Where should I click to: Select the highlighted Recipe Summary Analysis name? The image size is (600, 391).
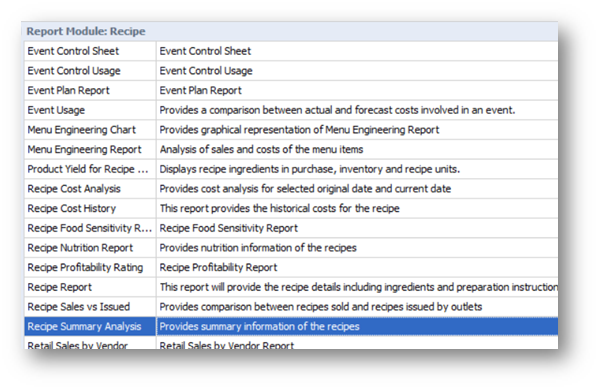[84, 326]
